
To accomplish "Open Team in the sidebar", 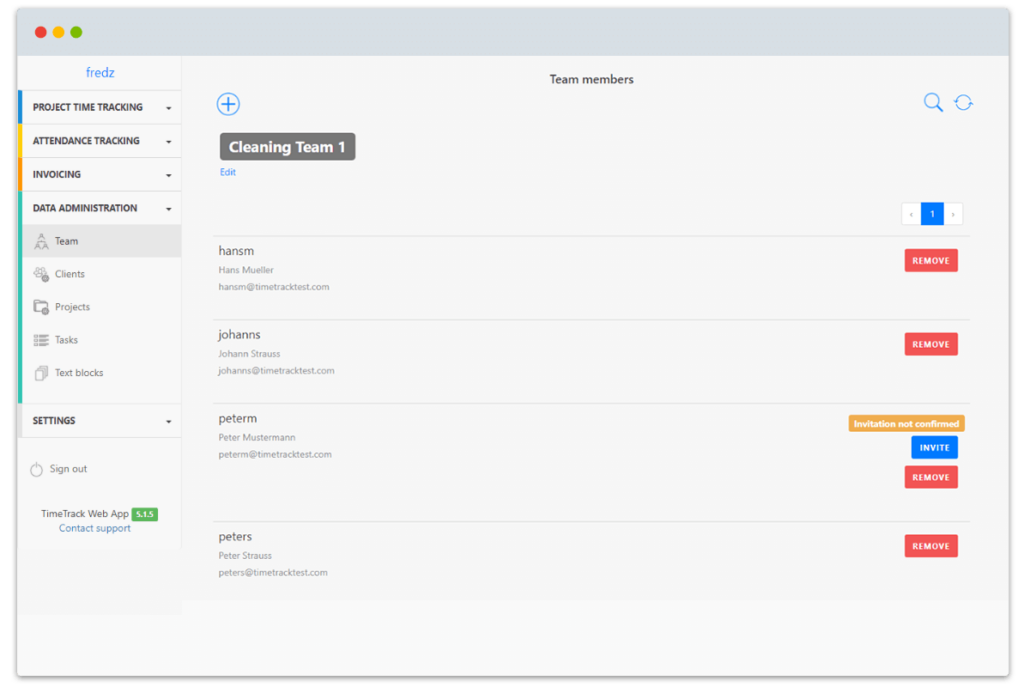I will pyautogui.click(x=66, y=241).
